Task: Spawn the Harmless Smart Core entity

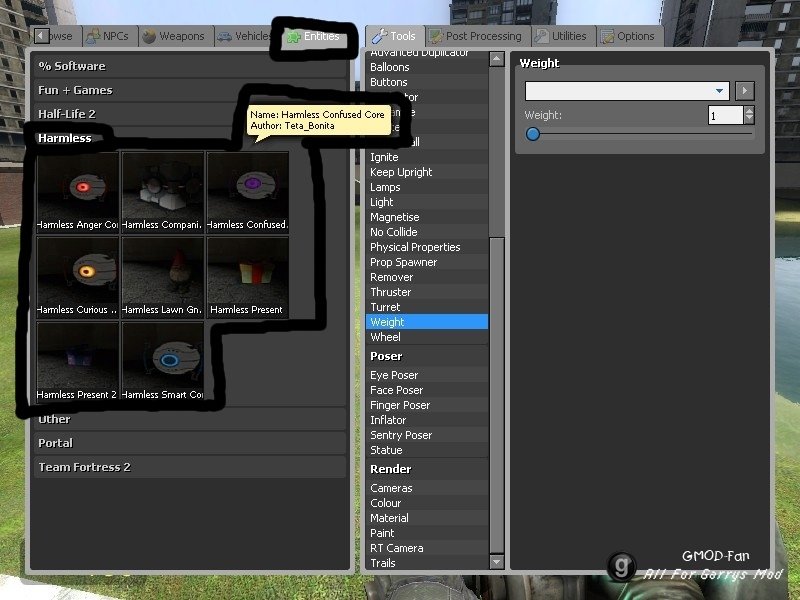Action: (x=163, y=362)
